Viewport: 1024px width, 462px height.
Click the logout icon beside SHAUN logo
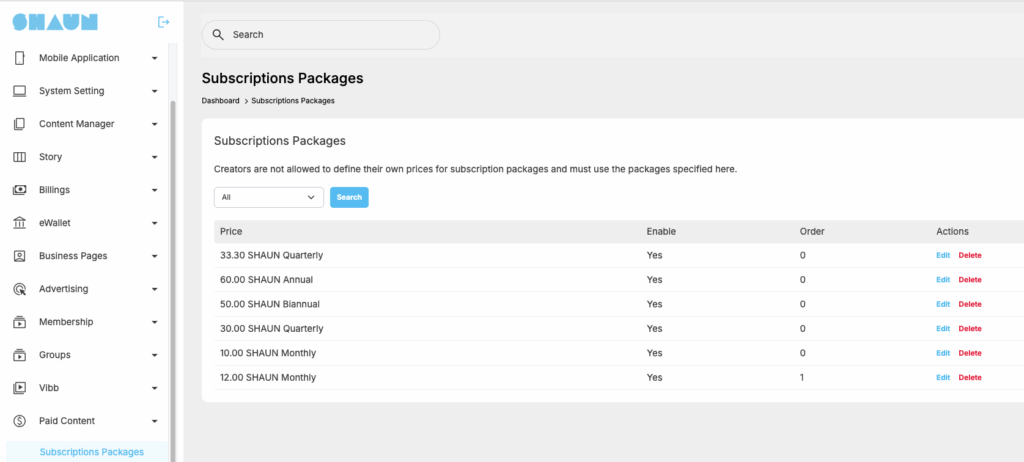click(163, 22)
